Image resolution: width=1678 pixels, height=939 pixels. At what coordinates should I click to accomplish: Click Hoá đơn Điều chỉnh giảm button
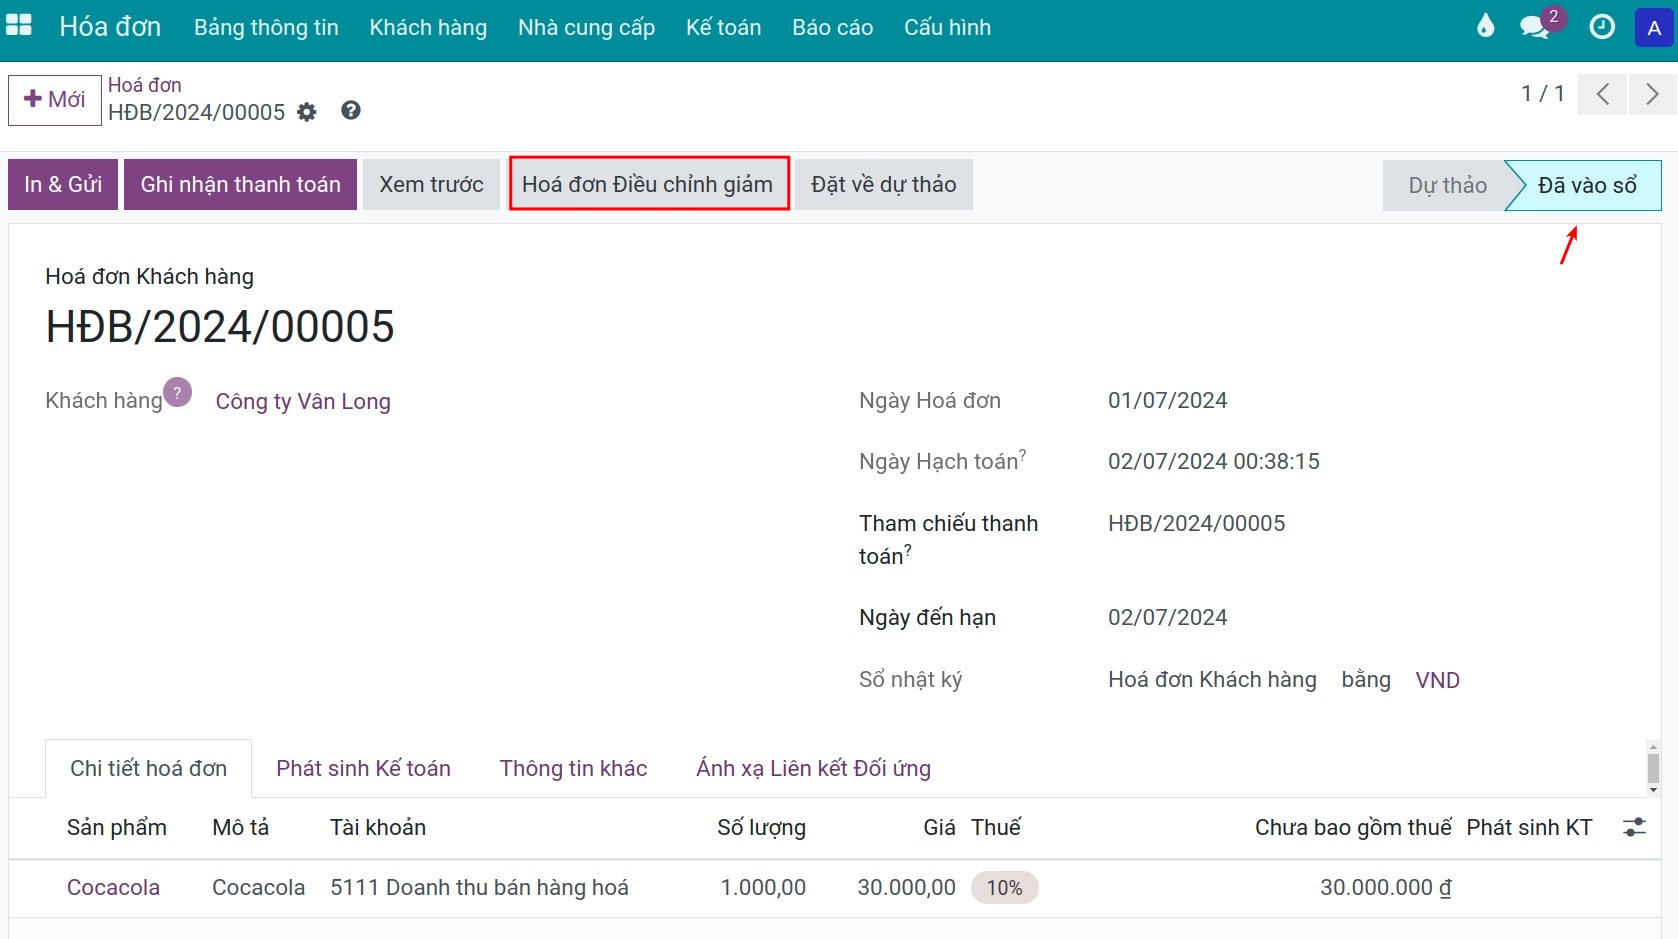tap(648, 184)
